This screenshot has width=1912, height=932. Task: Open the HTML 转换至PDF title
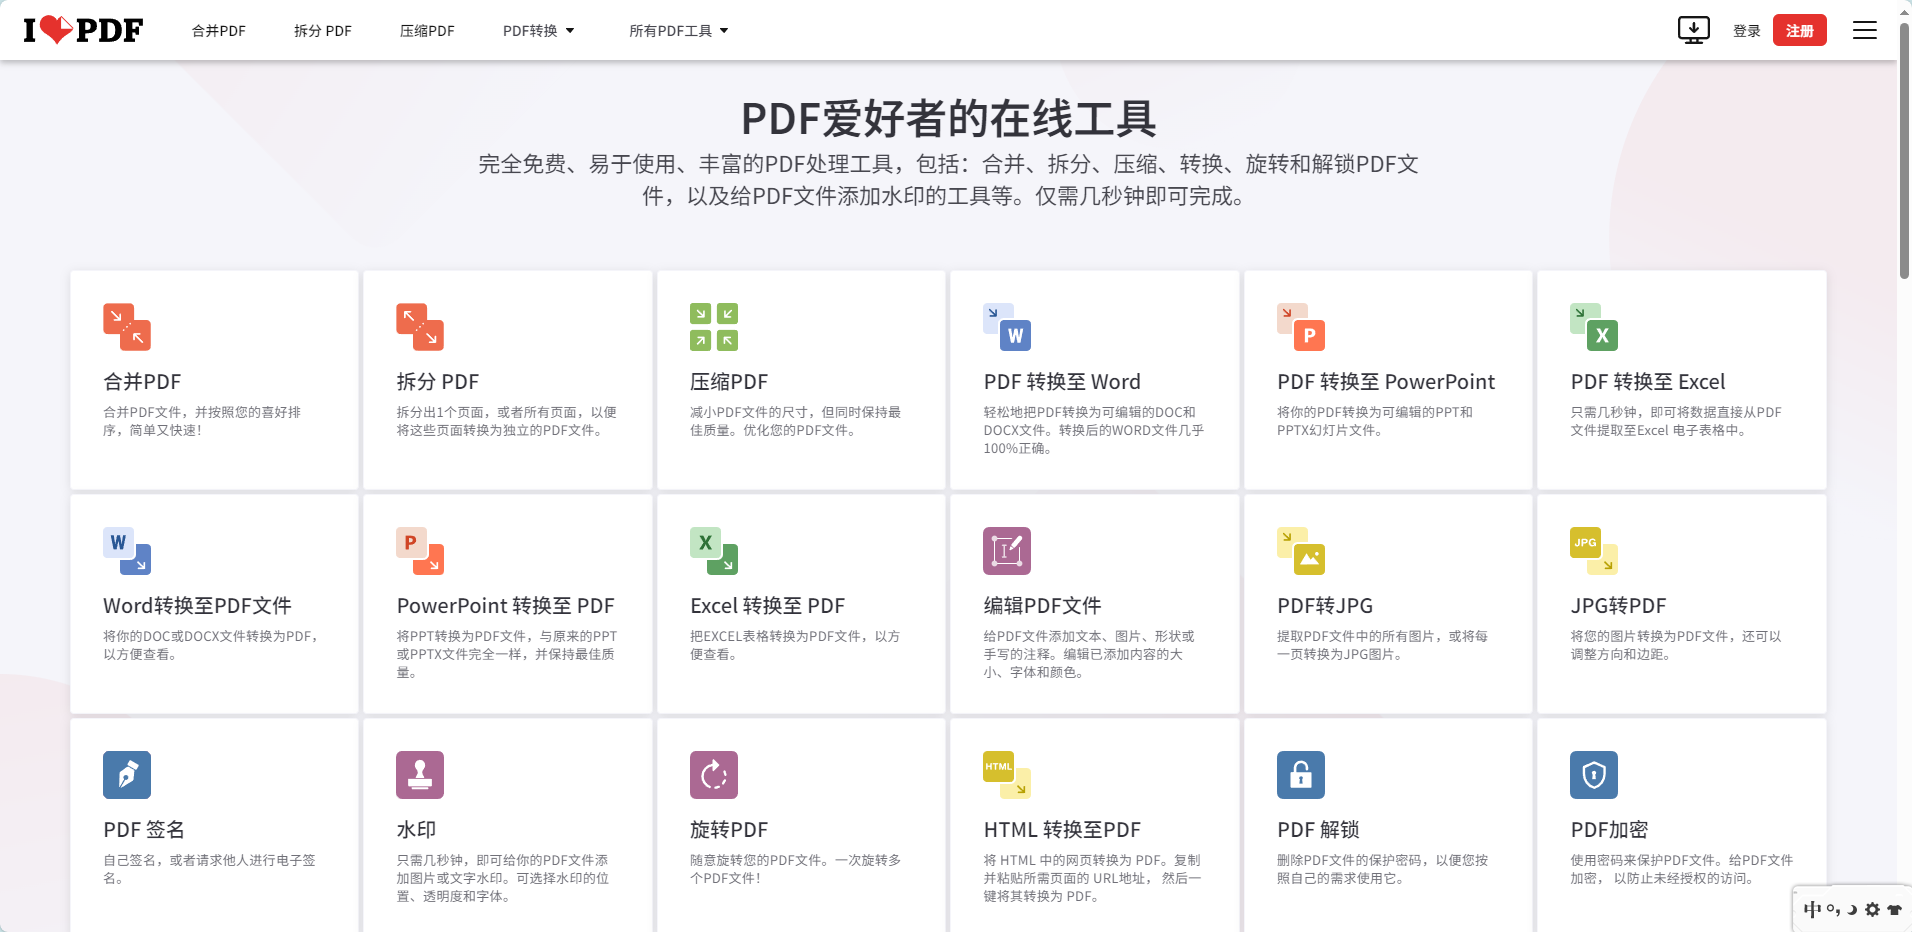1062,830
